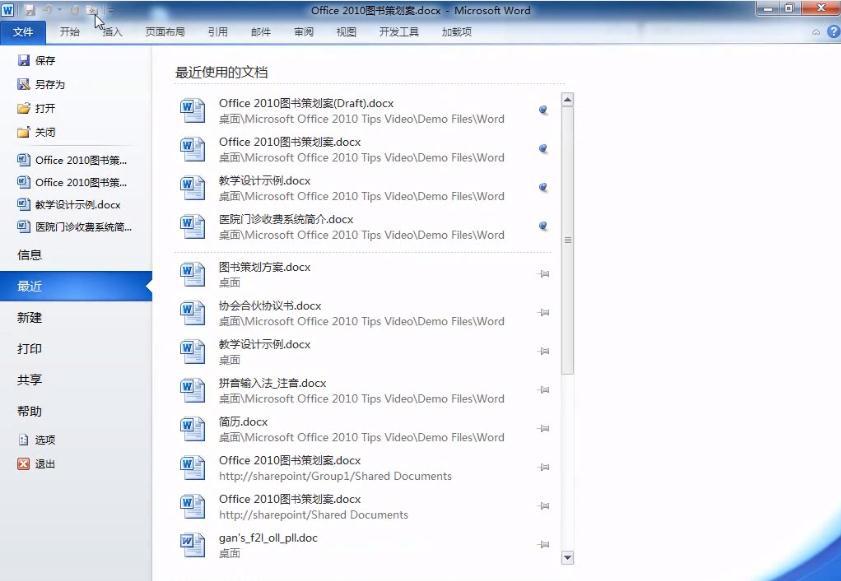The width and height of the screenshot is (841, 581).
Task: Open the 开发工具 (Developer) tab
Action: click(399, 32)
